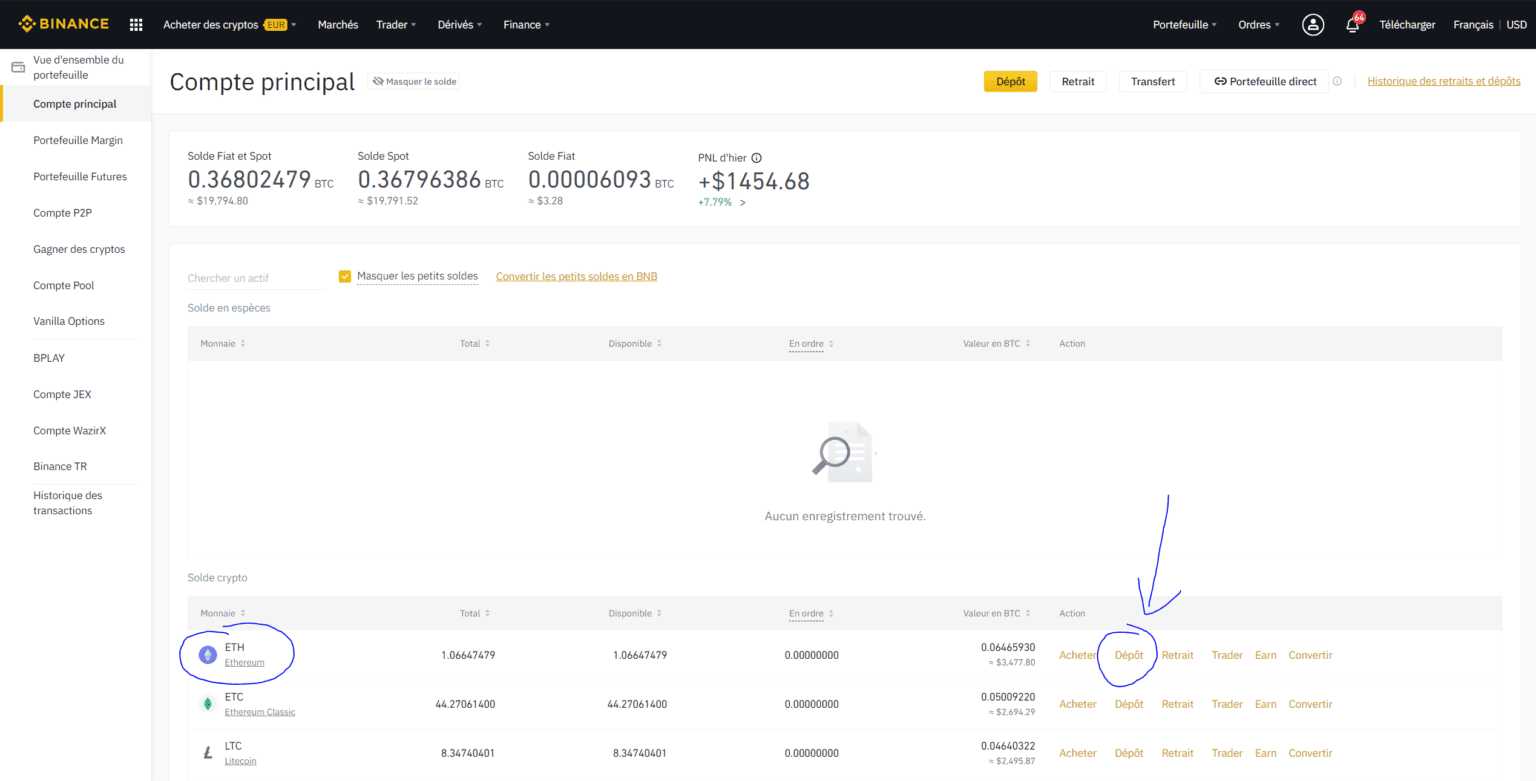Select Compte P2P in sidebar
The height and width of the screenshot is (781, 1536).
[62, 213]
